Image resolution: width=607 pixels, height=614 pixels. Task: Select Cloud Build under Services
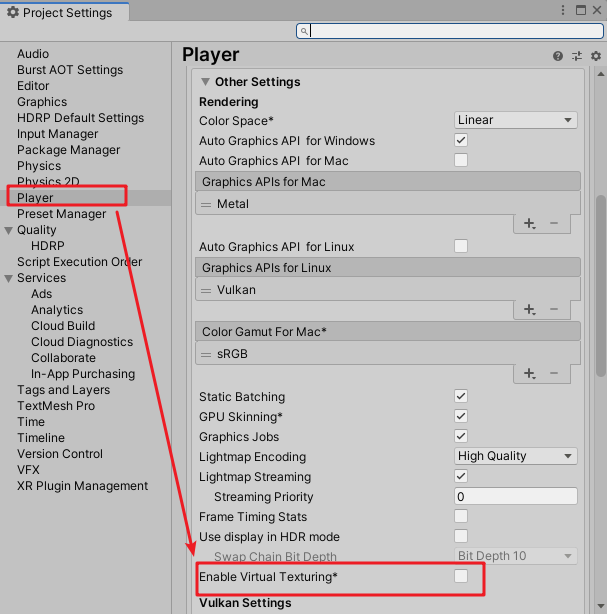(63, 326)
